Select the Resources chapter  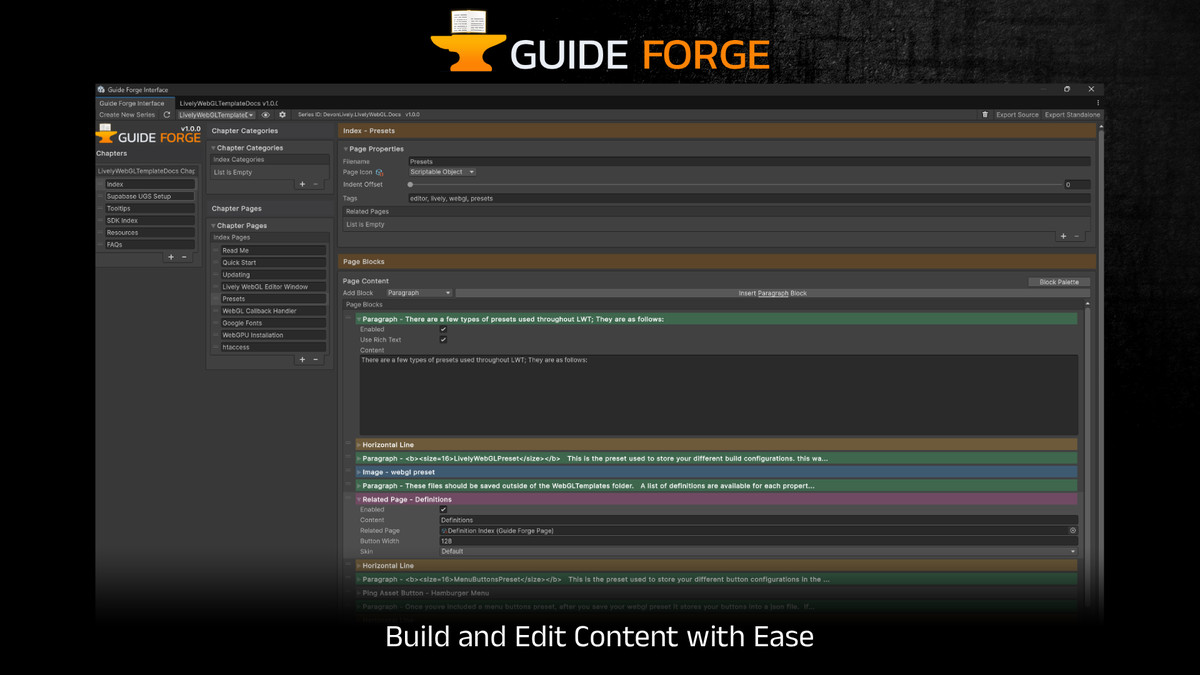pos(150,233)
